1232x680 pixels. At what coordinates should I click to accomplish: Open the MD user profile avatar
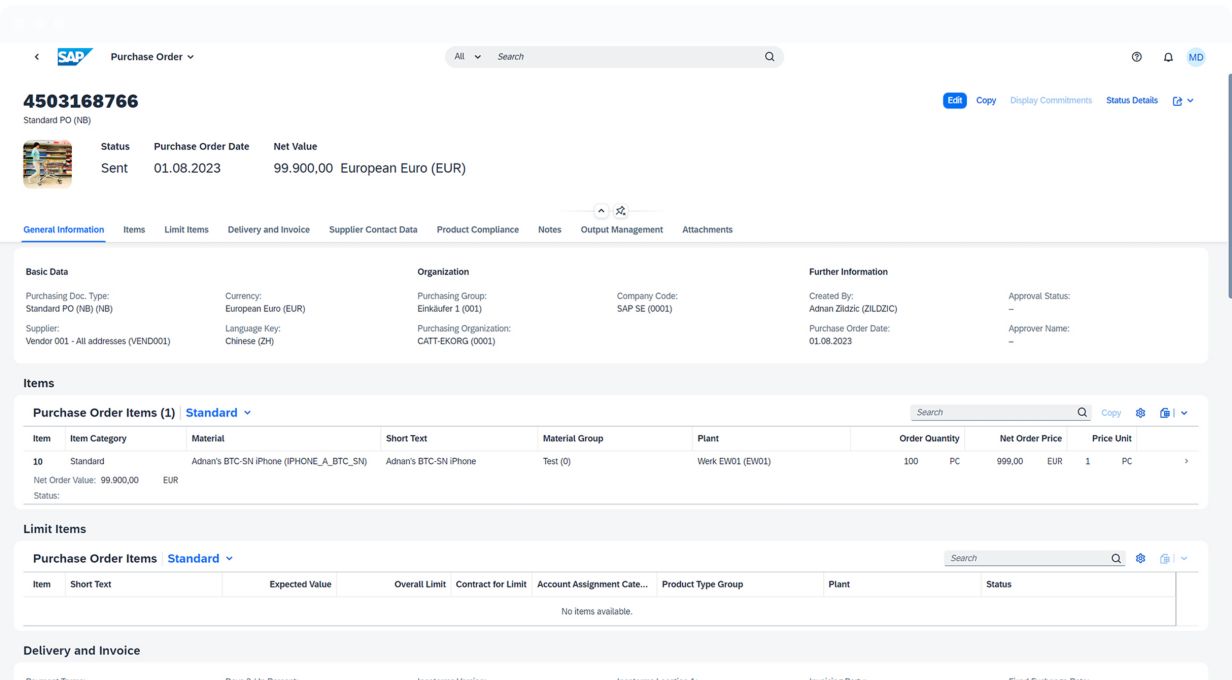[x=1196, y=57]
